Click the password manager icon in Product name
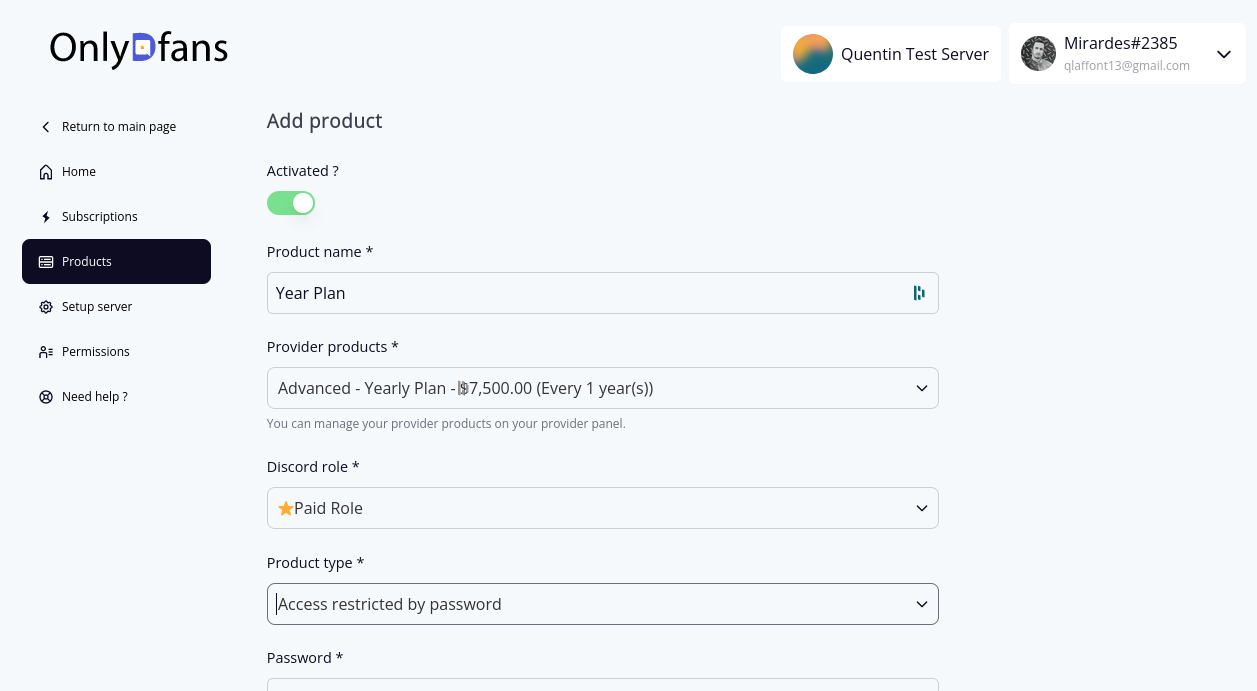1257x691 pixels. coord(918,293)
